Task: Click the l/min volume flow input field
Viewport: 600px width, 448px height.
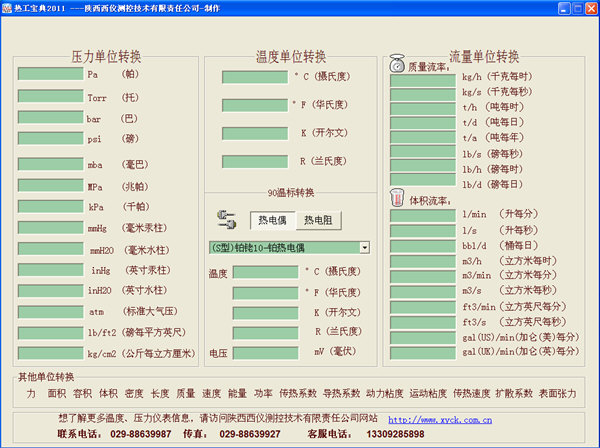Action: (x=422, y=214)
